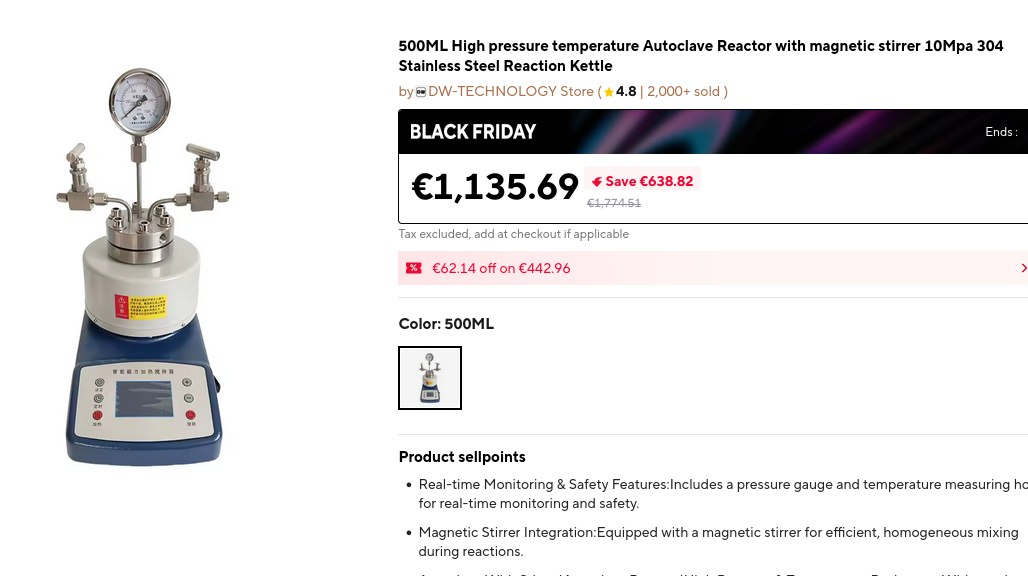Screen dimensions: 1028x576
Task: Click the 500ML Autoclave Reactor product title
Action: (700, 56)
